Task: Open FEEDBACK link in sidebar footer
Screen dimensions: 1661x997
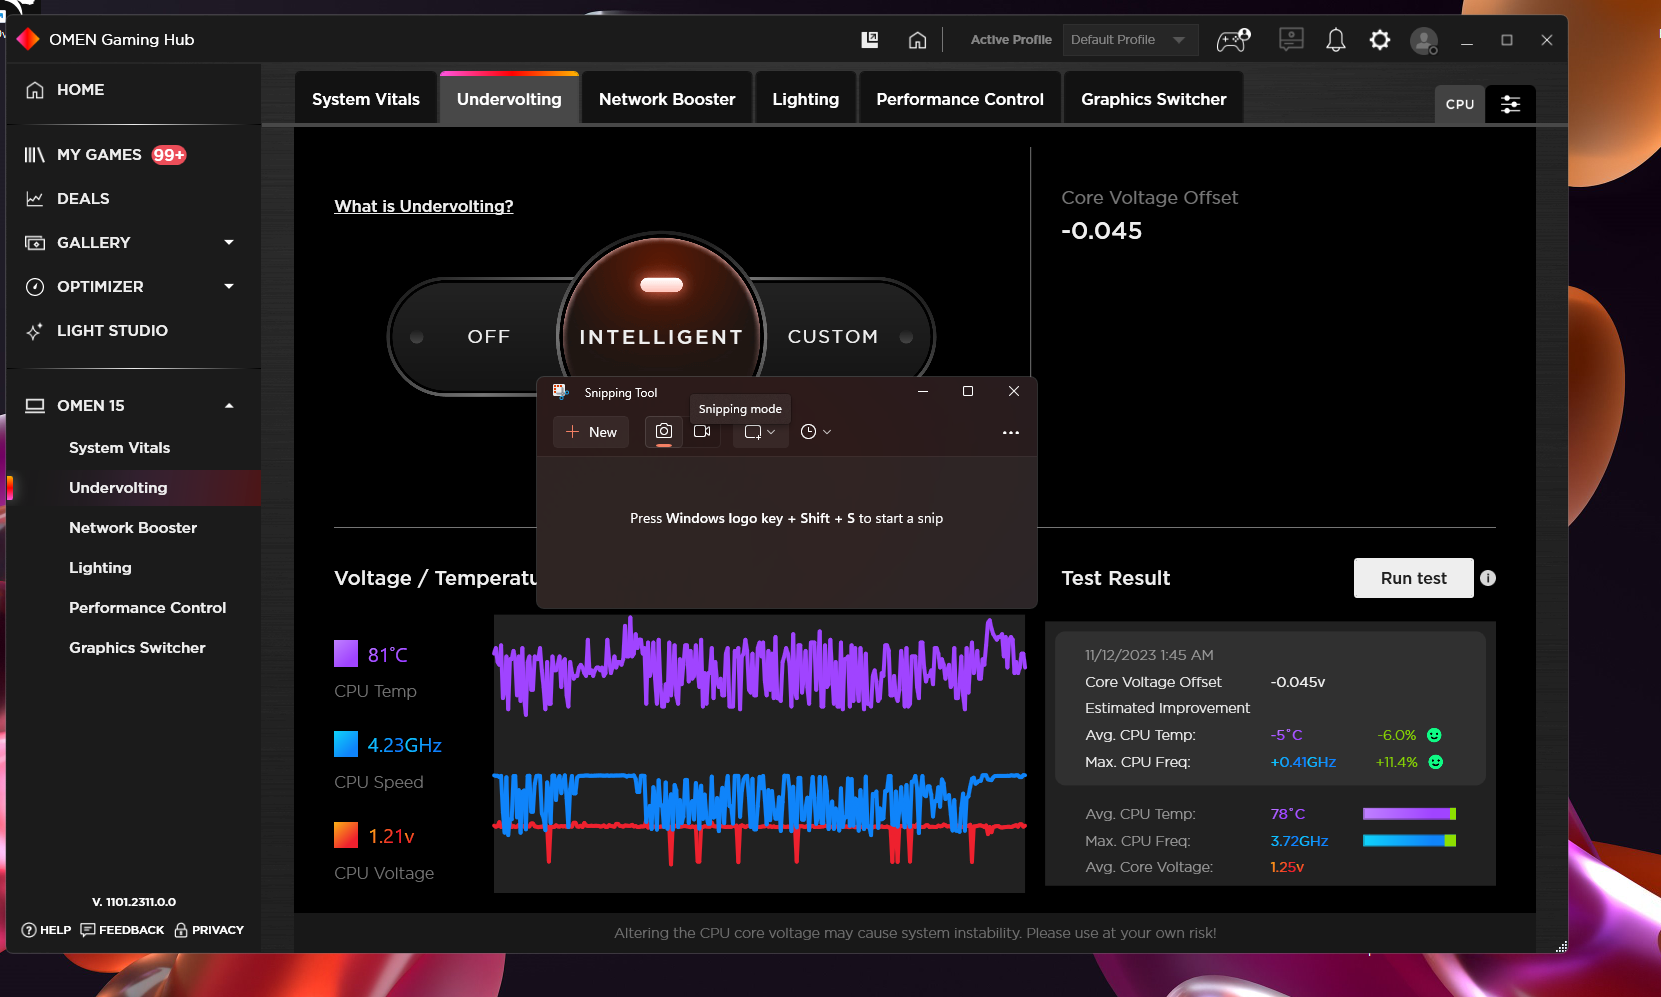Action: click(x=131, y=930)
